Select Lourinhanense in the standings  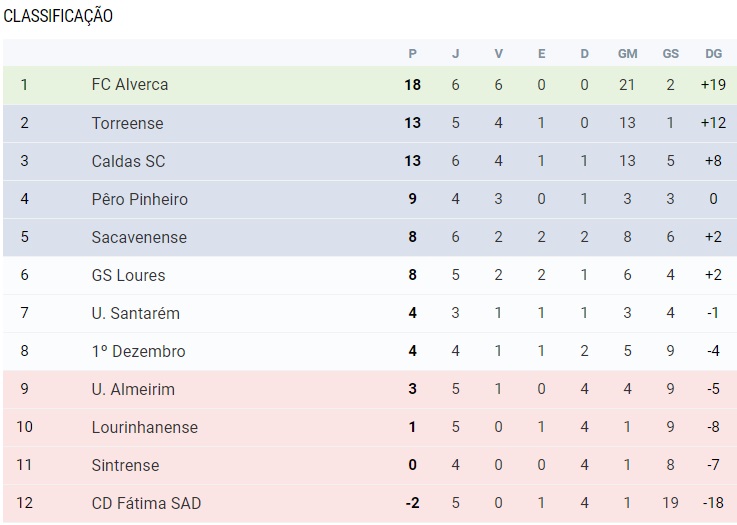pos(145,427)
